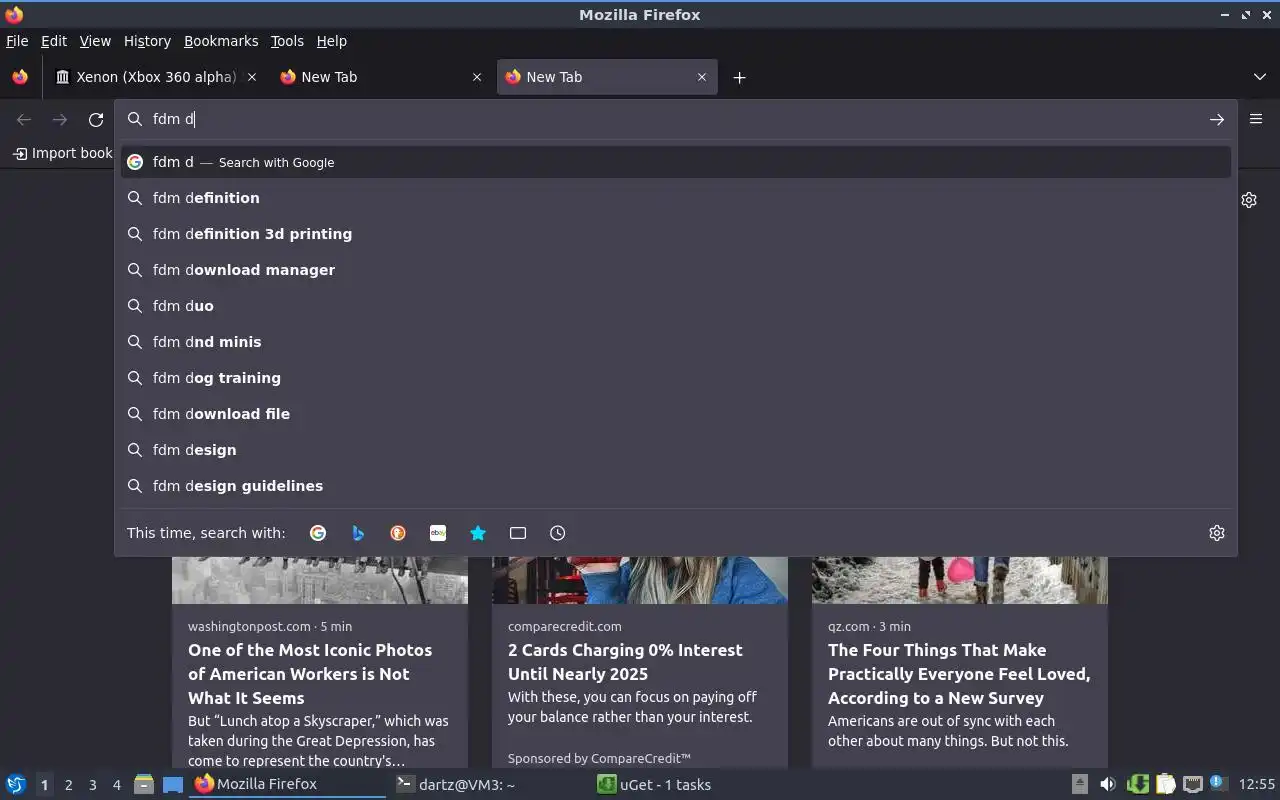
Task: Close the middle New Tab tab
Action: [477, 77]
